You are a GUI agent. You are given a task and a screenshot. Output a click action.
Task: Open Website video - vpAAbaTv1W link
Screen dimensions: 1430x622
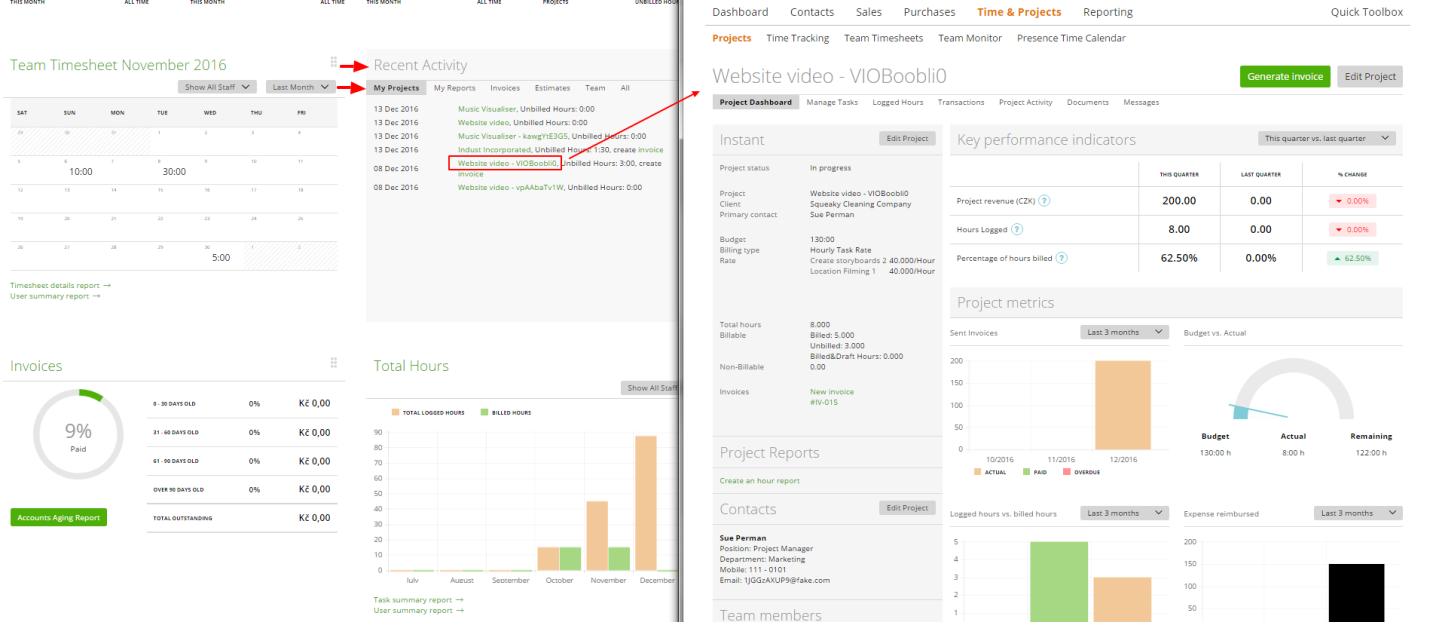pos(511,187)
